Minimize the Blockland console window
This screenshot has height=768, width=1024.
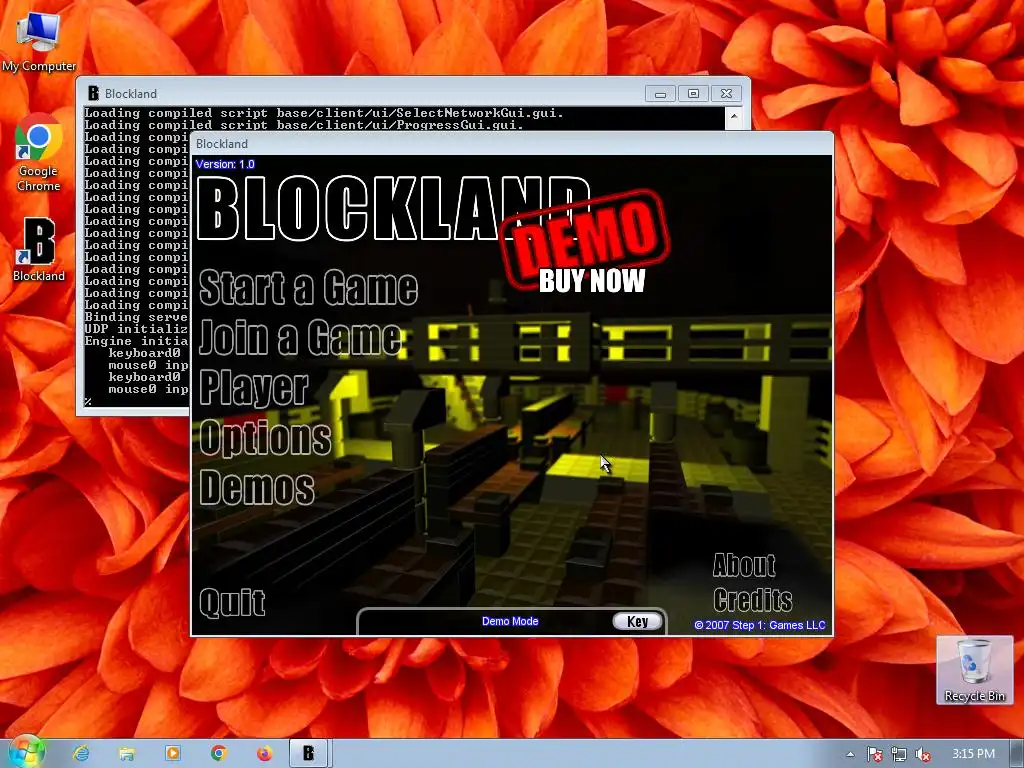click(x=660, y=94)
